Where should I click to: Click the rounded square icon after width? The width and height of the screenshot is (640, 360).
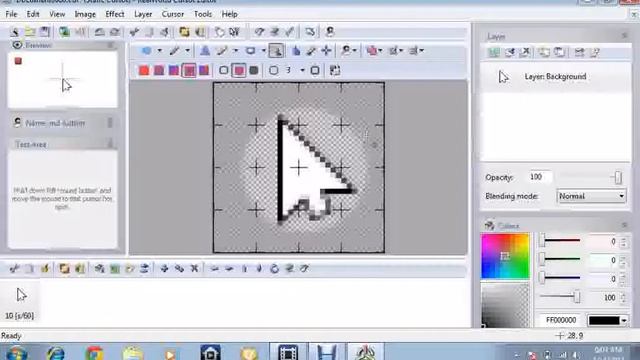pyautogui.click(x=315, y=70)
